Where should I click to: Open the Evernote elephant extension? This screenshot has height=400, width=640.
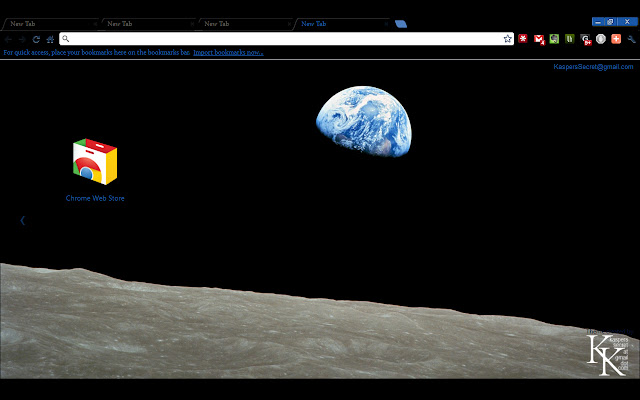click(x=554, y=39)
